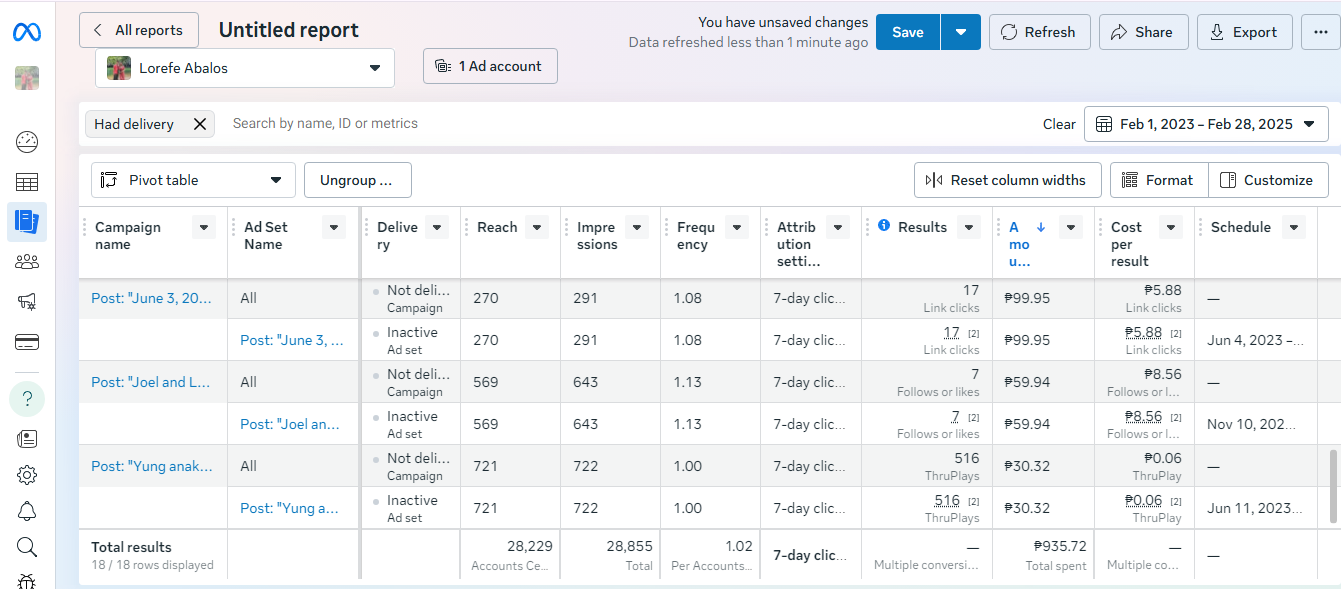Image resolution: width=1341 pixels, height=589 pixels.
Task: Click the Meta logo icon
Action: click(27, 32)
